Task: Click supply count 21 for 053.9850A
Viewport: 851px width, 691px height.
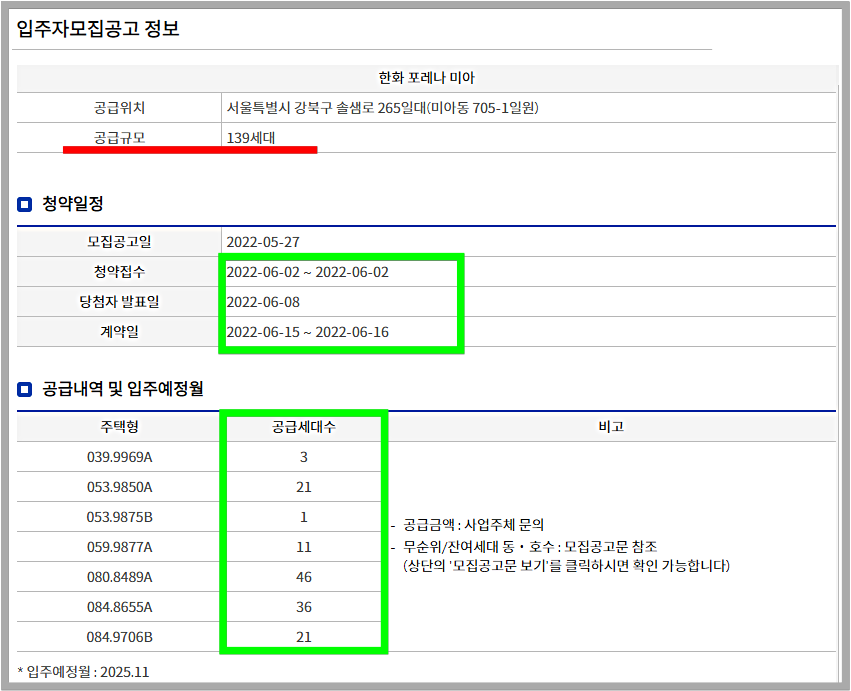Action: point(303,487)
